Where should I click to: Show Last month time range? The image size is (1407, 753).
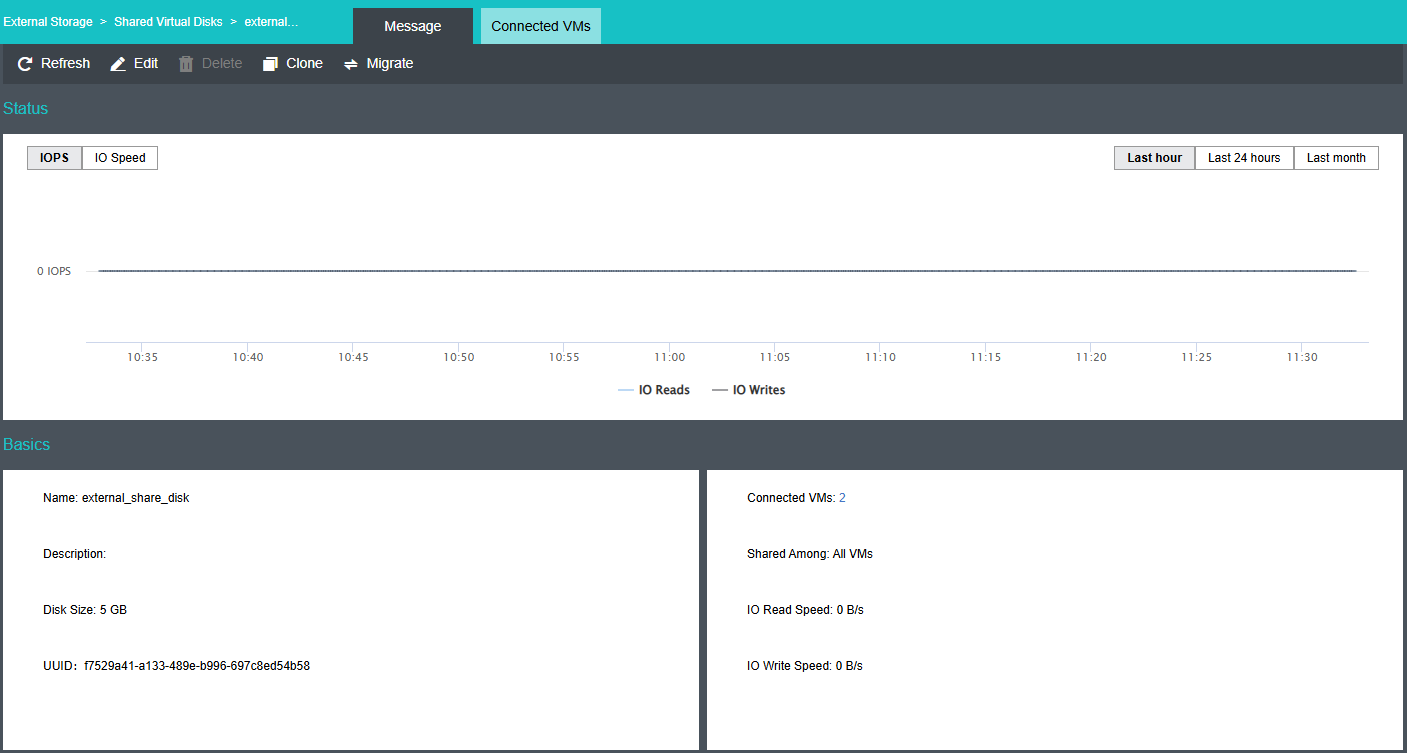click(x=1335, y=158)
